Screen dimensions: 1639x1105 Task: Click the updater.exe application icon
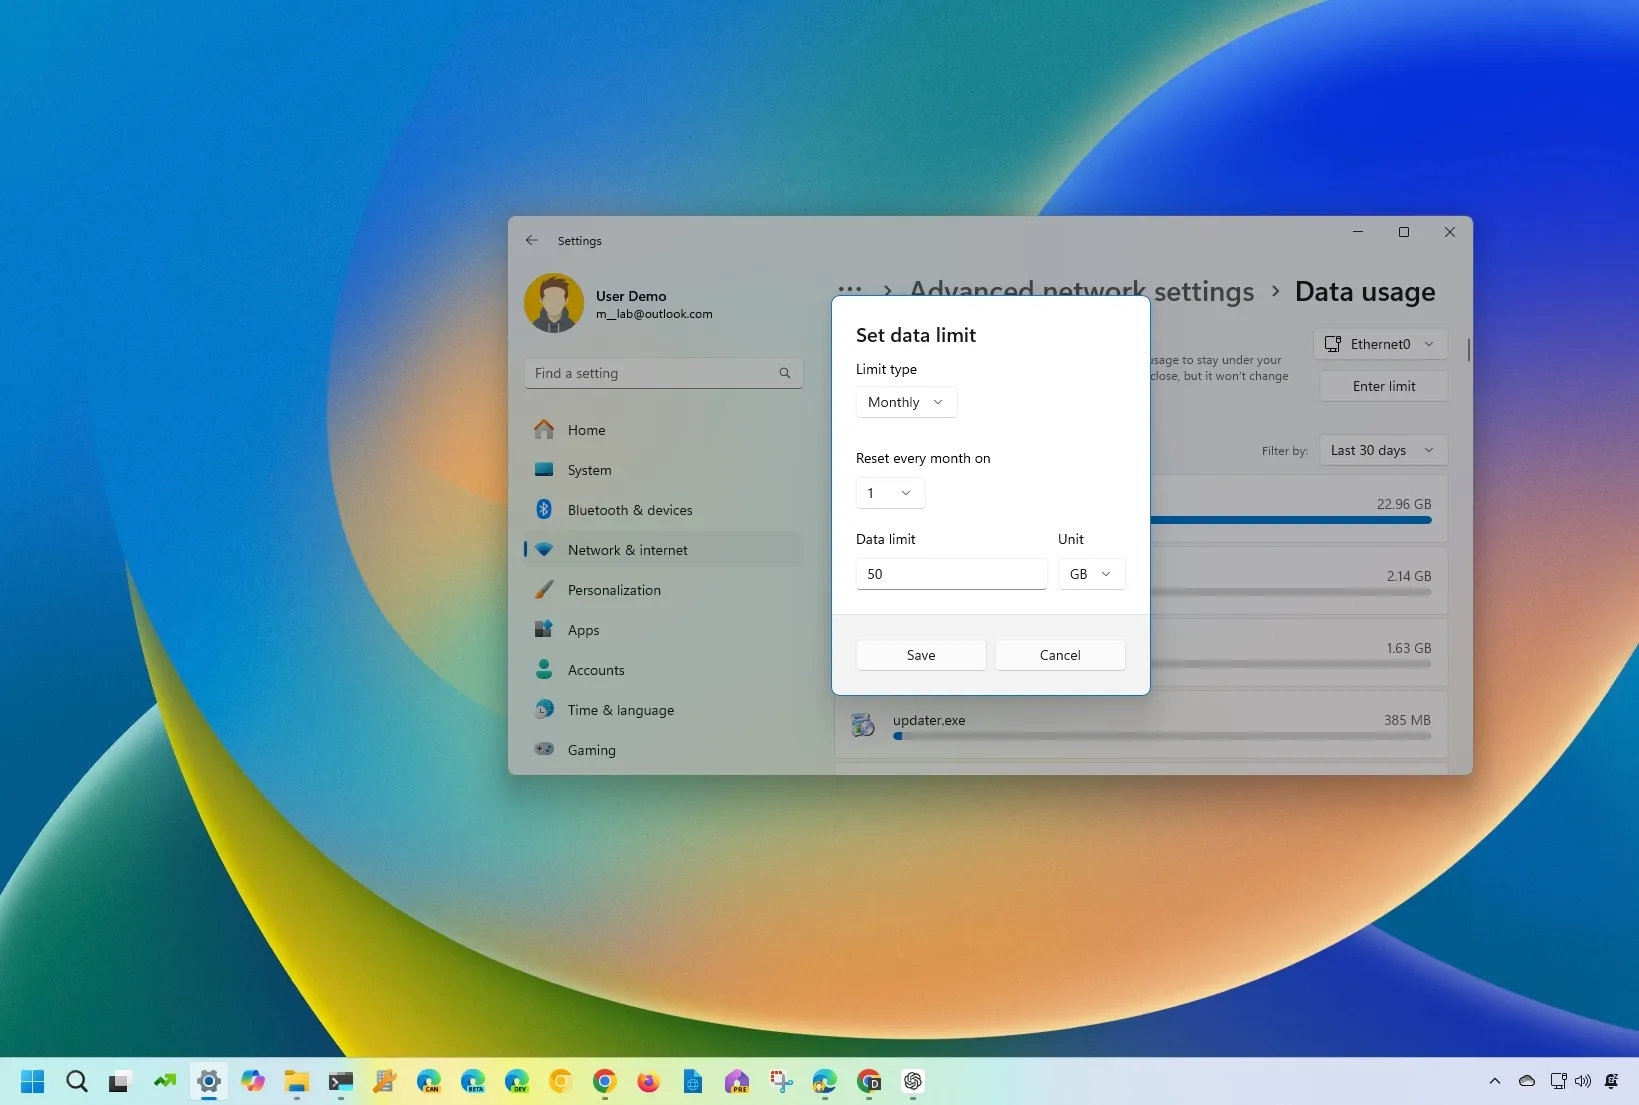coord(862,724)
